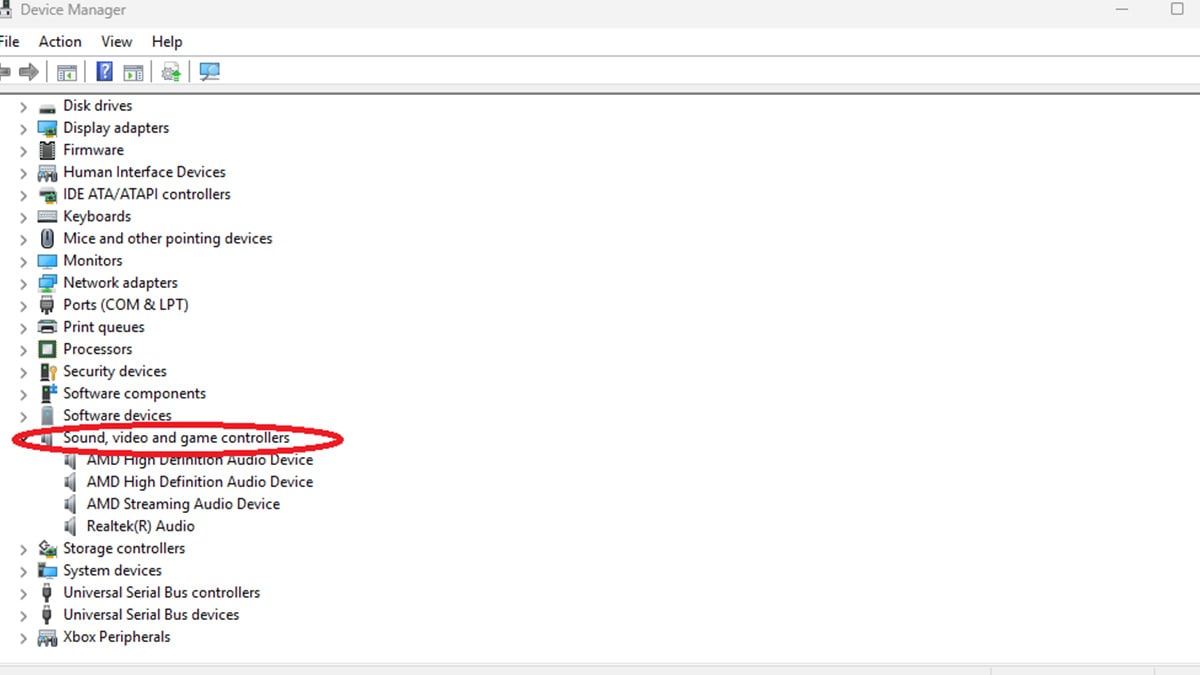Select the Ports (COM & LPT) icon
1200x675 pixels.
(47, 305)
